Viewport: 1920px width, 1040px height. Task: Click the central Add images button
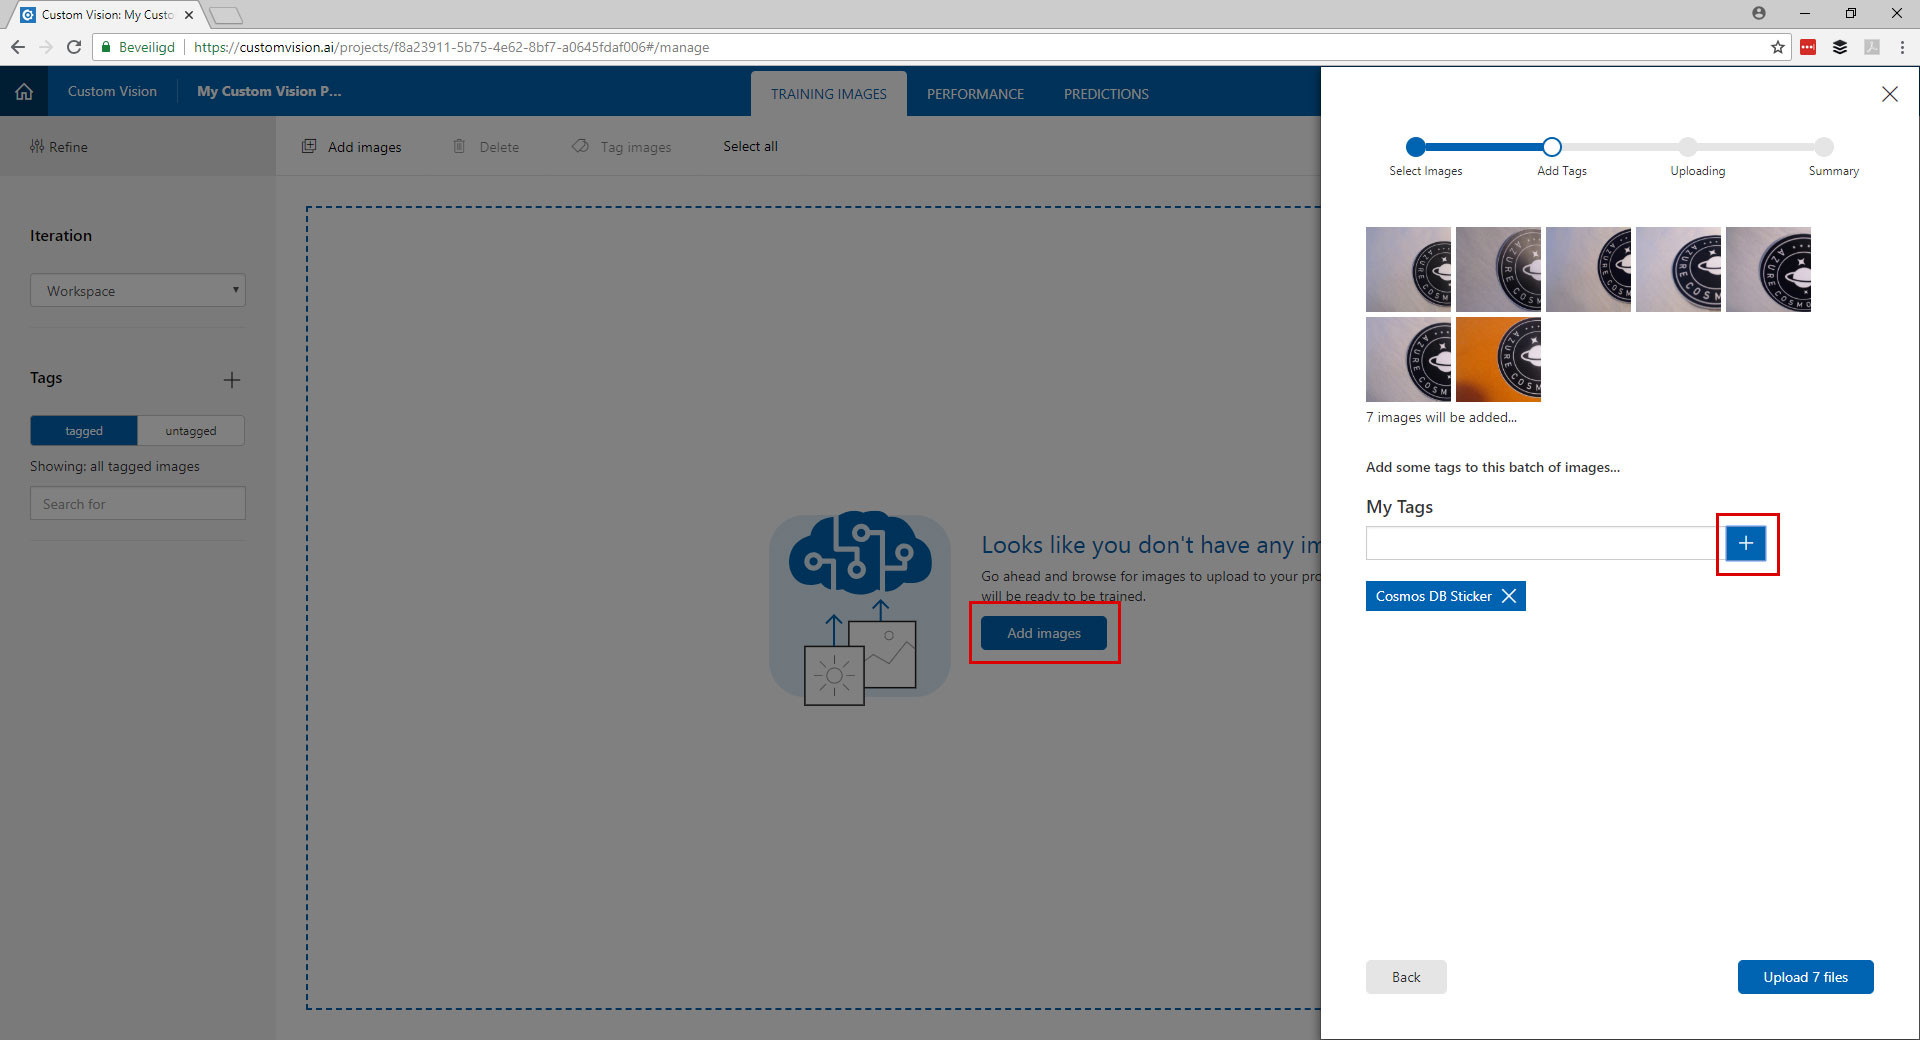tap(1044, 633)
